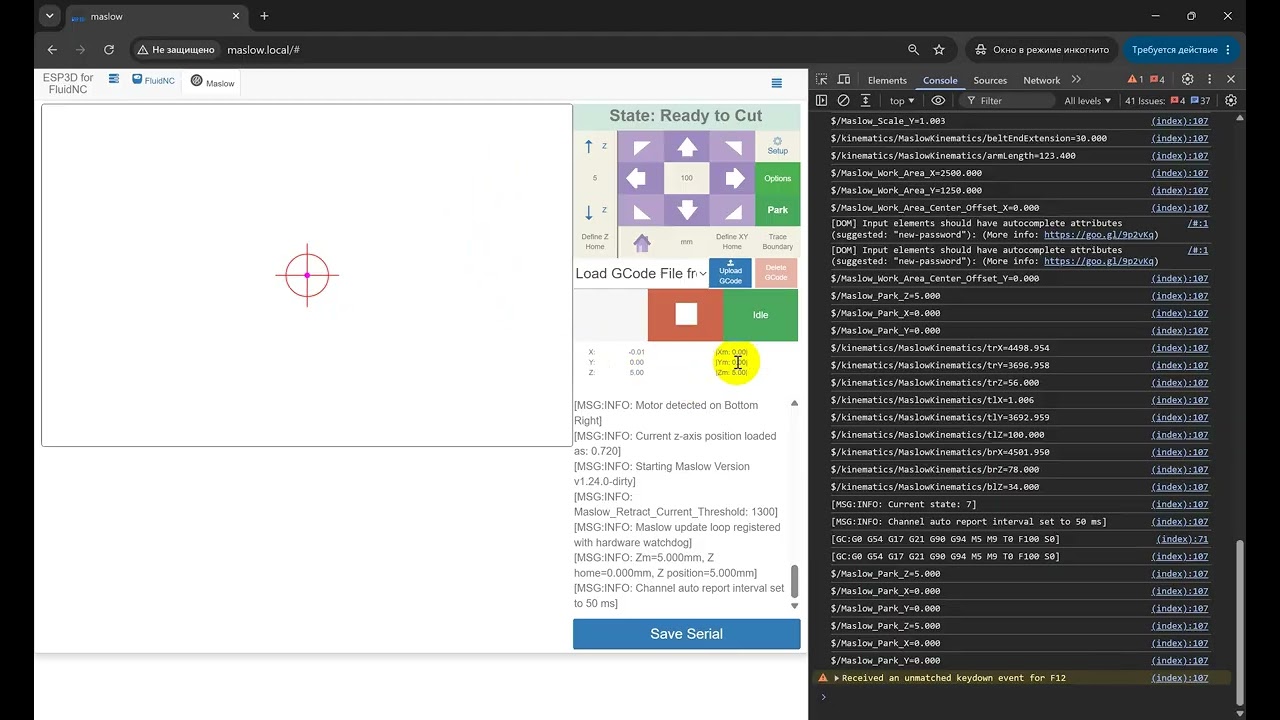
Task: Close the DevTools panel
Action: tap(1231, 79)
